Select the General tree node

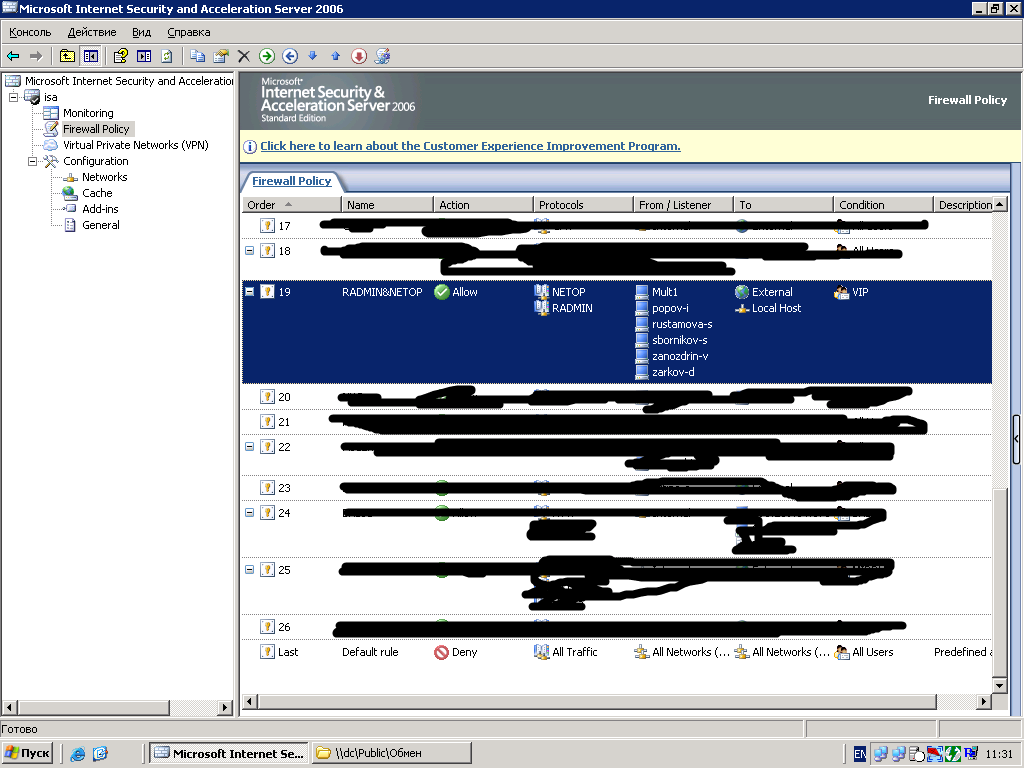[101, 225]
